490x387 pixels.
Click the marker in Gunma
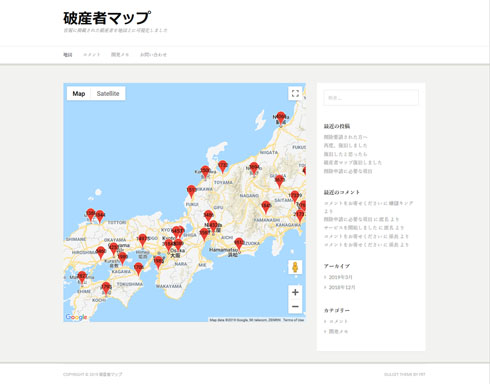[x=279, y=182]
